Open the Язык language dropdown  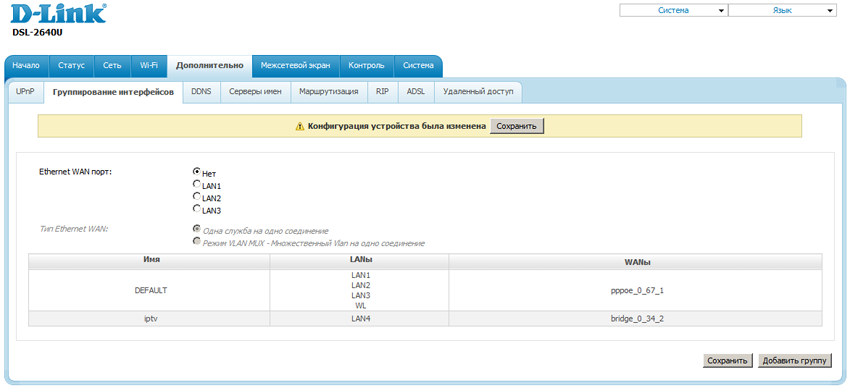[782, 11]
